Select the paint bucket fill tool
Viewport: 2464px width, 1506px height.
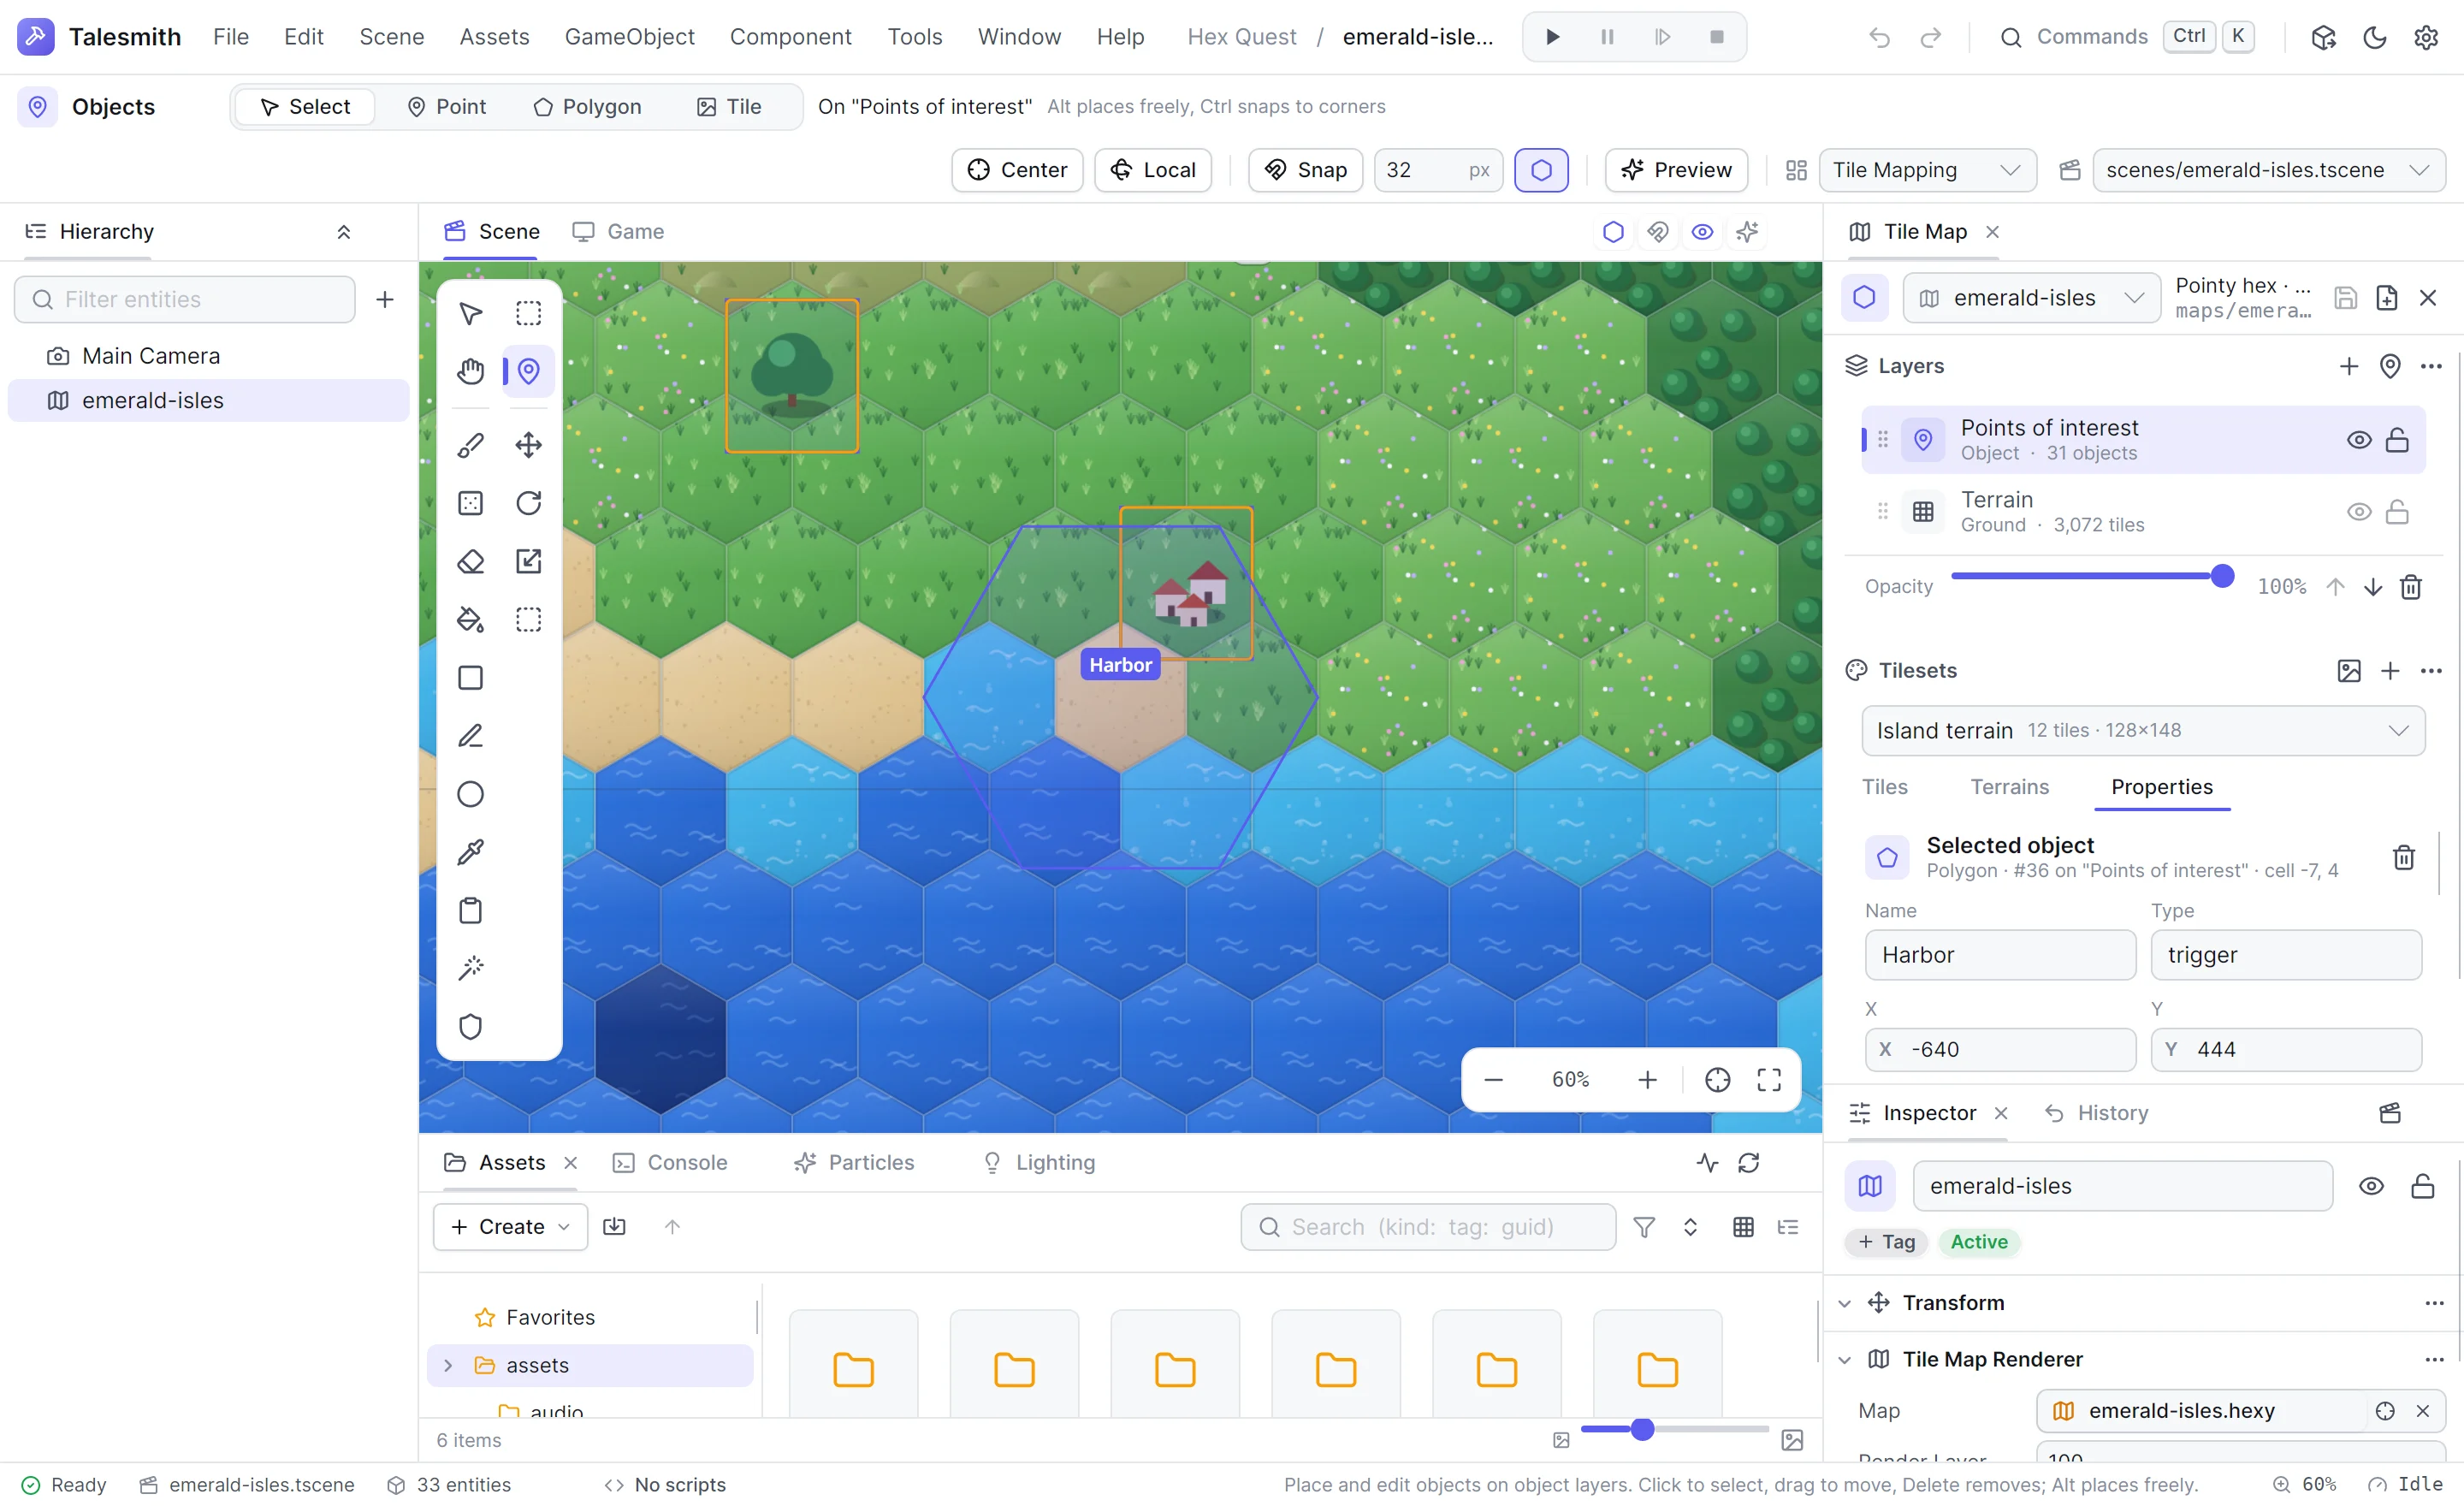pos(470,619)
